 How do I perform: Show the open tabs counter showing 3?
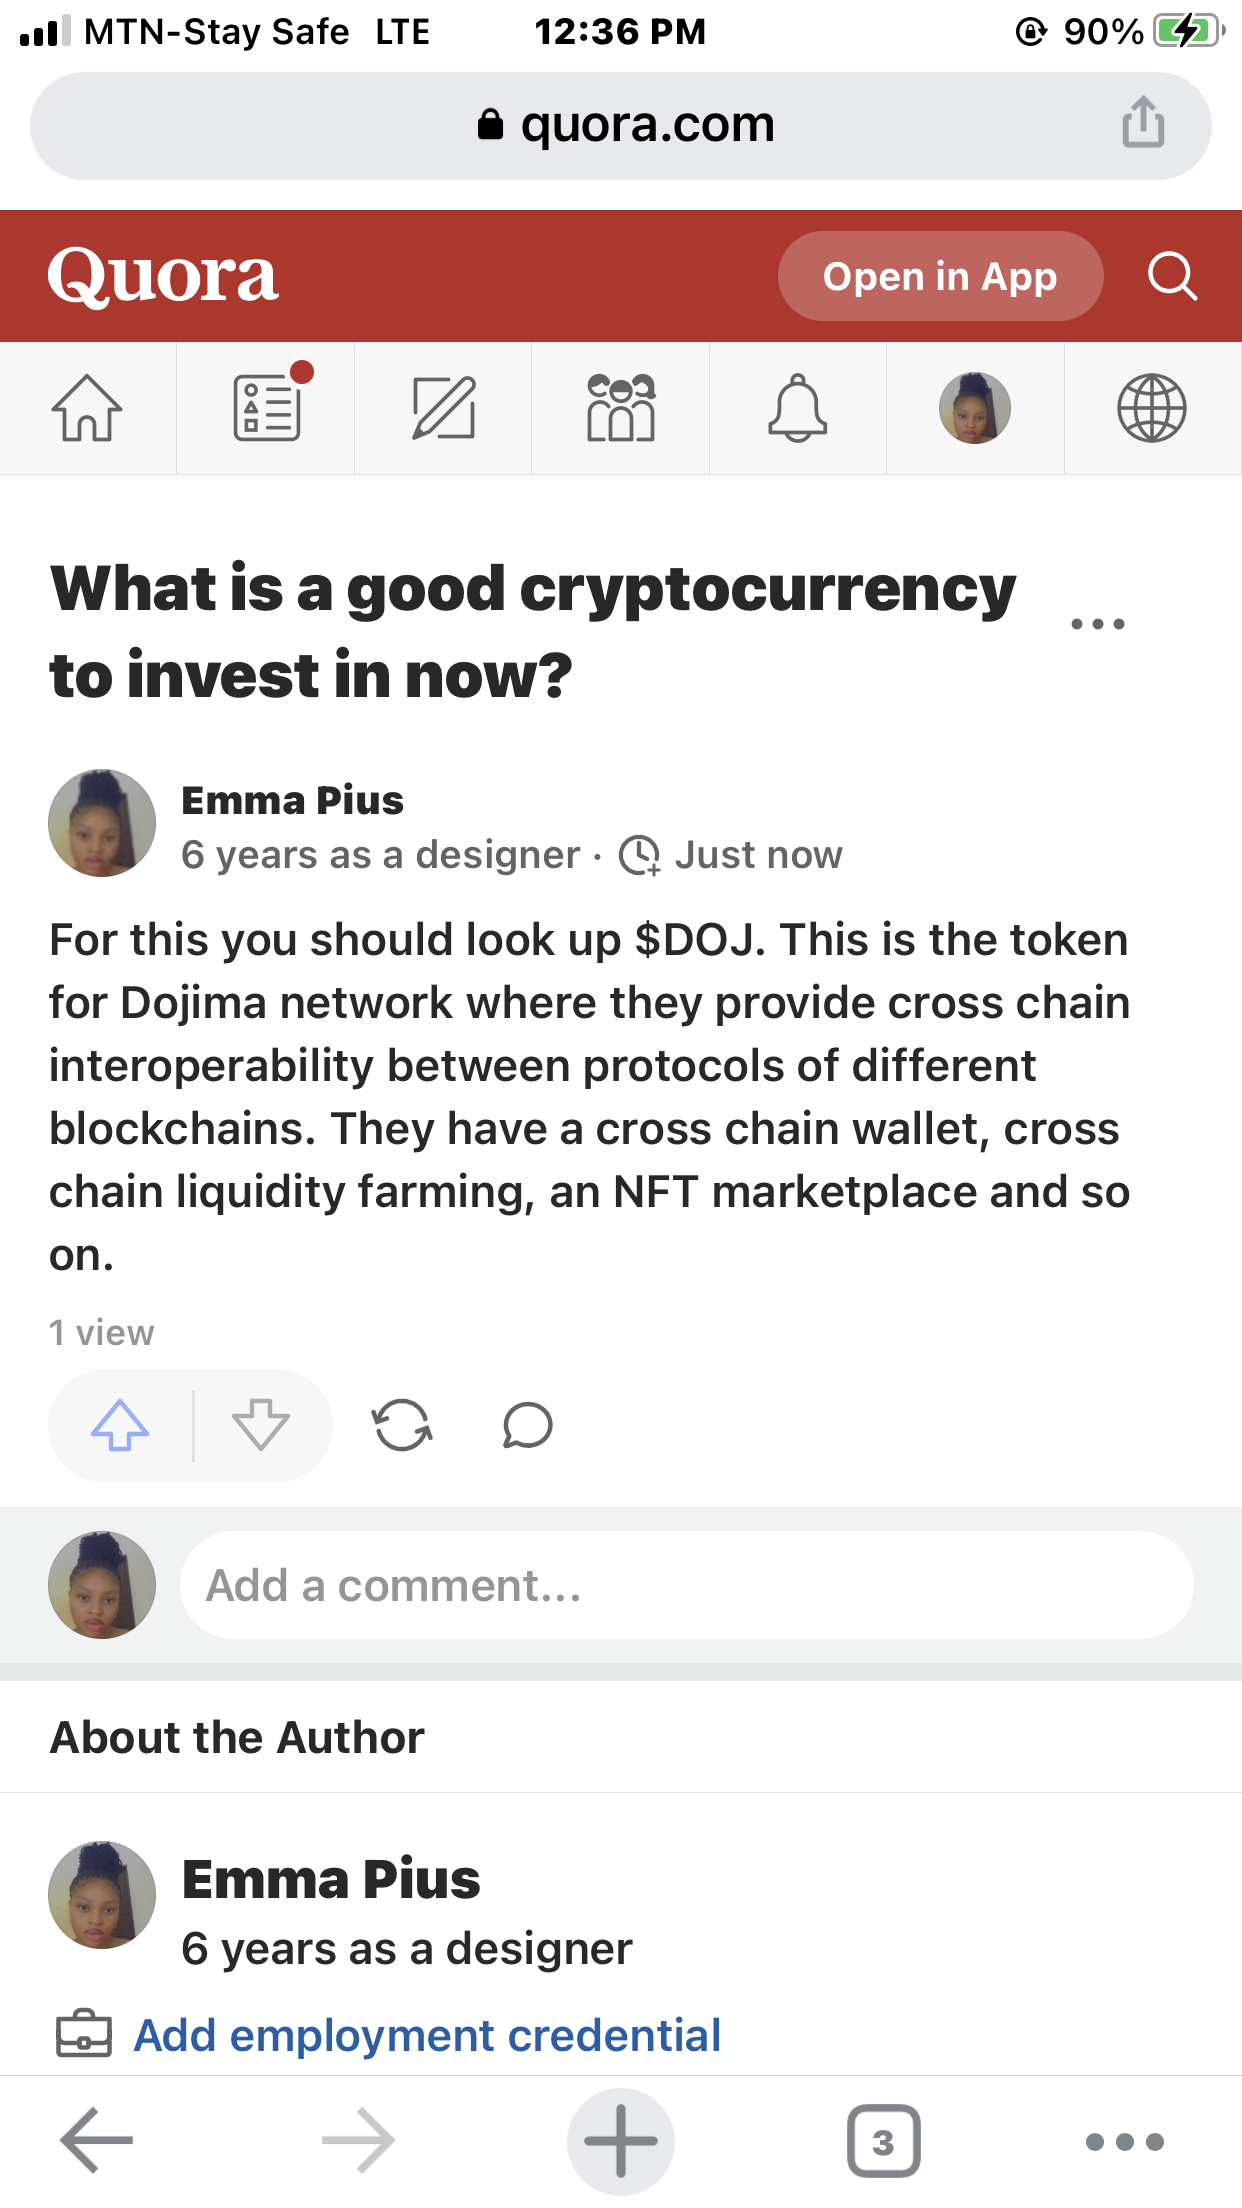pyautogui.click(x=884, y=2142)
